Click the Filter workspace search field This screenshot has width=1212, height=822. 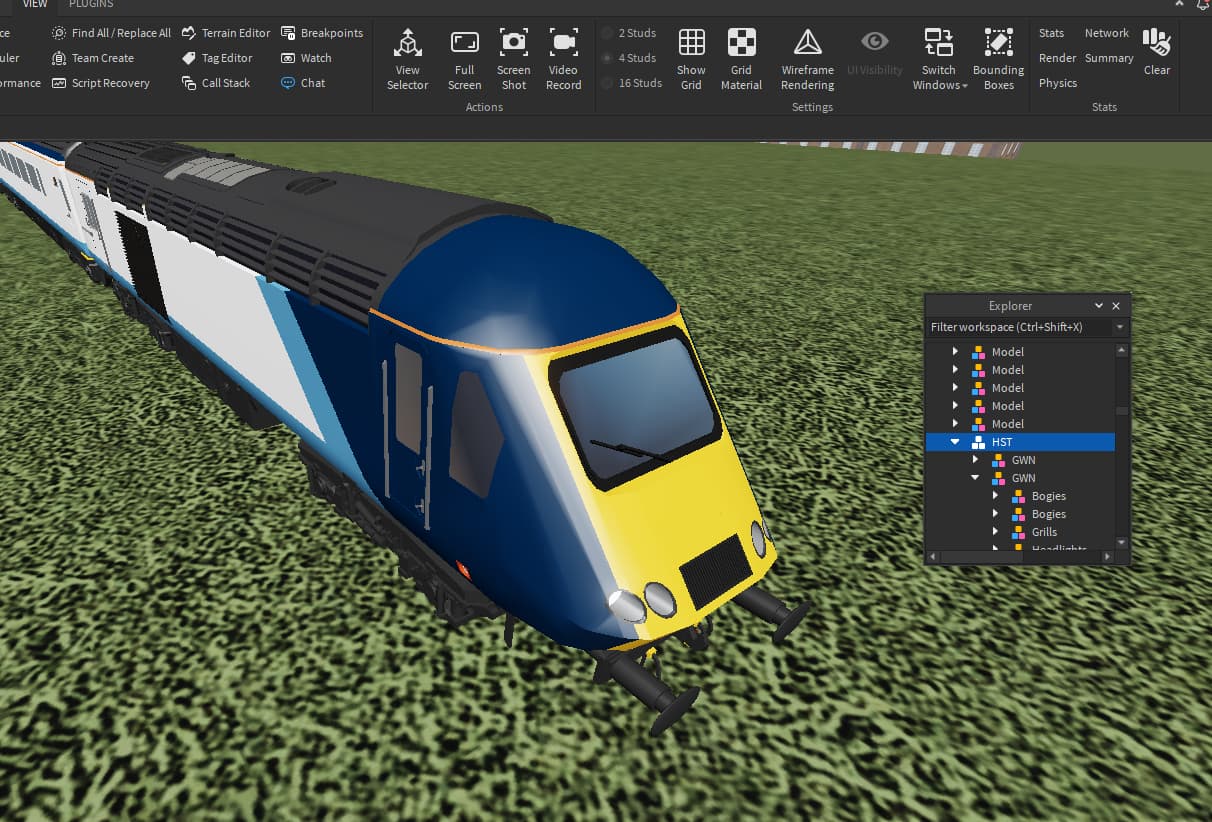(1018, 327)
